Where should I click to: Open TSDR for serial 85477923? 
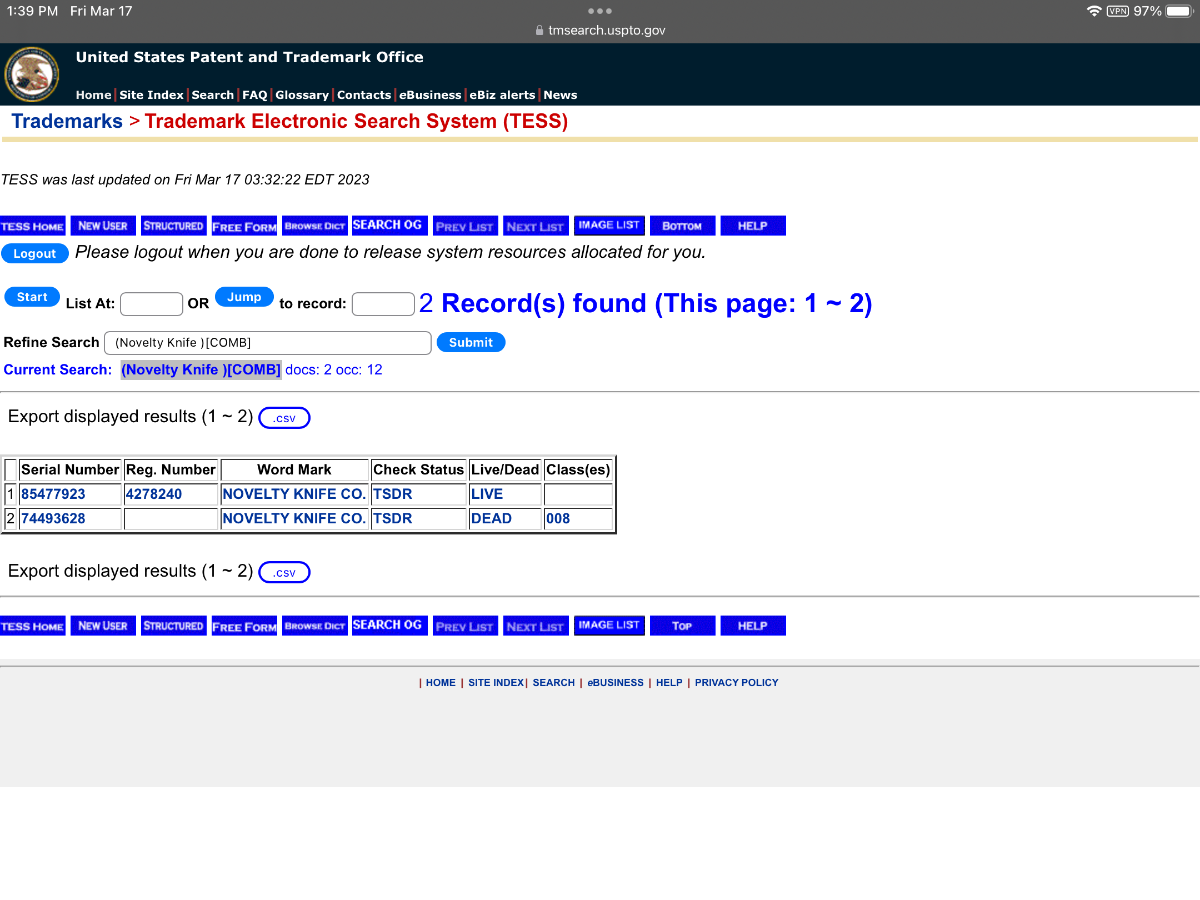392,494
